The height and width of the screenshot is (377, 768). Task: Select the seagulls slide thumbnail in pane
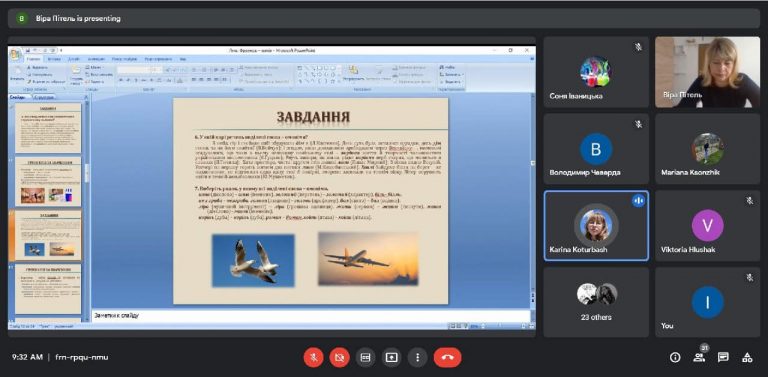click(x=48, y=236)
